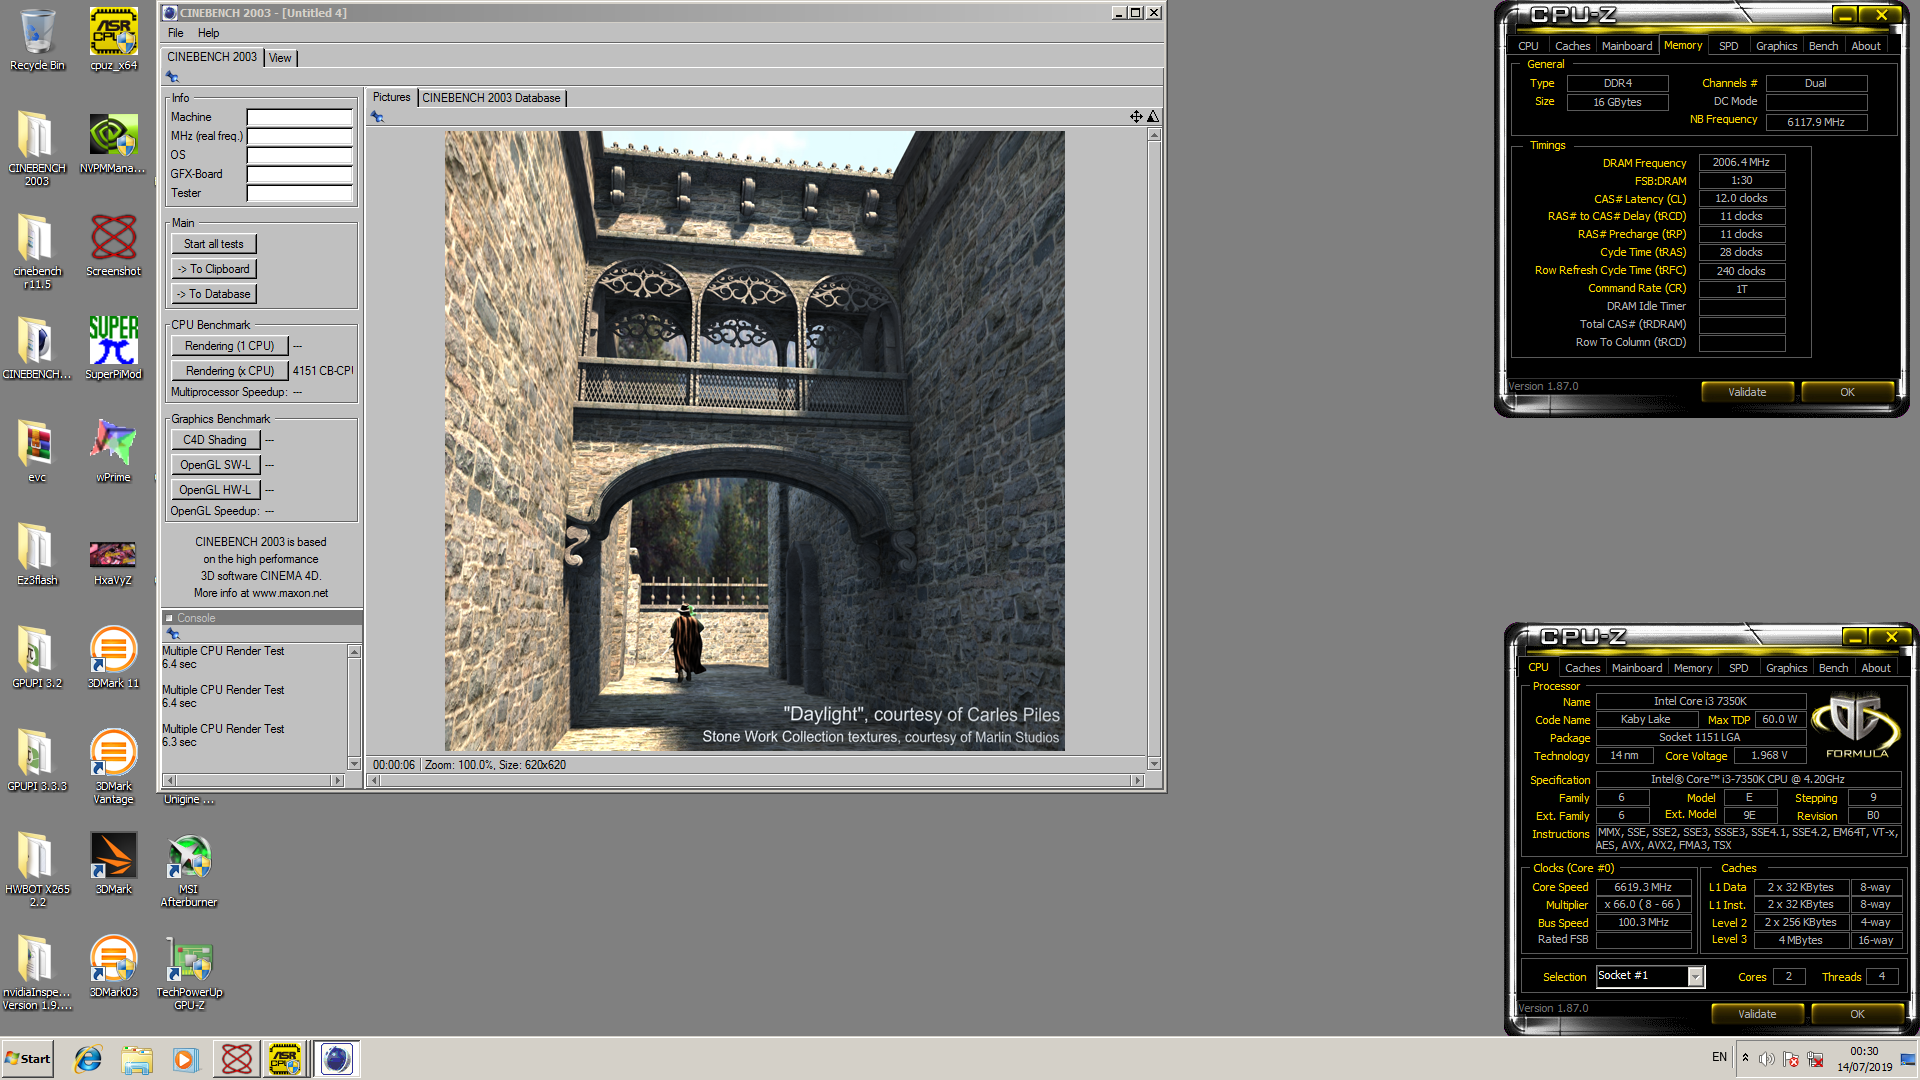Image resolution: width=1920 pixels, height=1080 pixels.
Task: Open Internet Explorer from the taskbar
Action: click(88, 1059)
